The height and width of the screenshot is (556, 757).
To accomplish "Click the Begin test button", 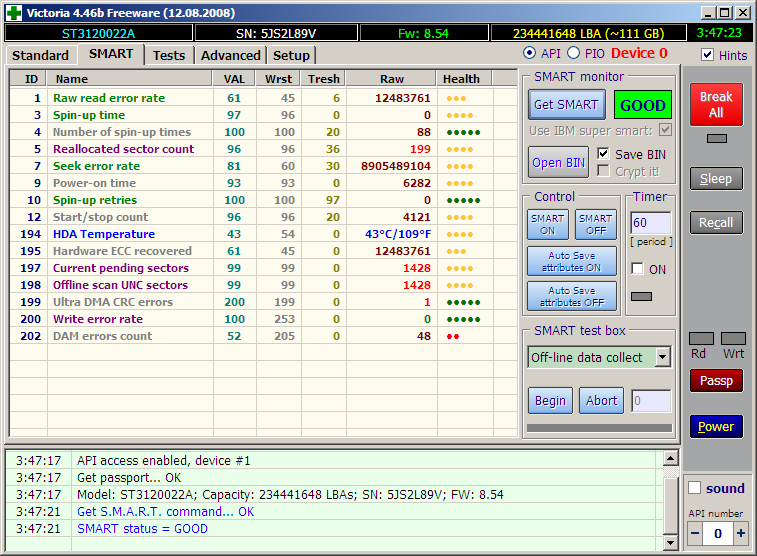I will [x=550, y=401].
